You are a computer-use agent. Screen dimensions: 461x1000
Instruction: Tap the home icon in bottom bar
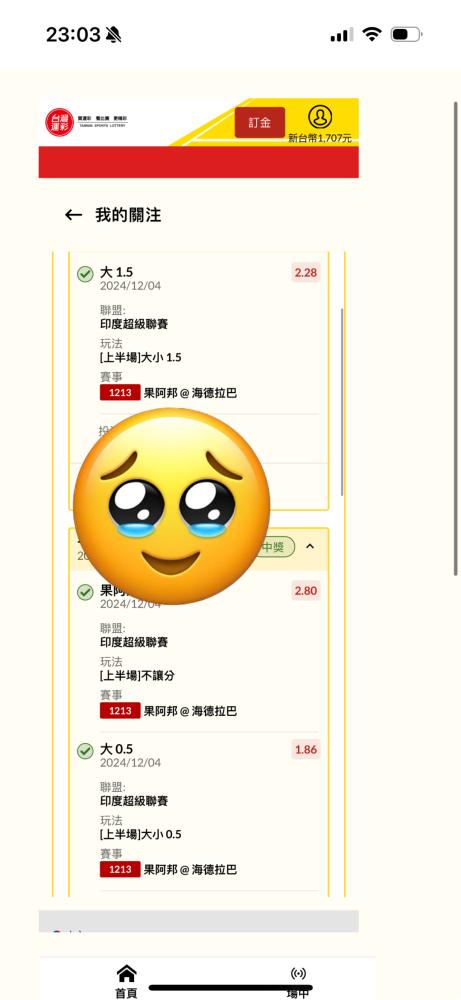[126, 973]
